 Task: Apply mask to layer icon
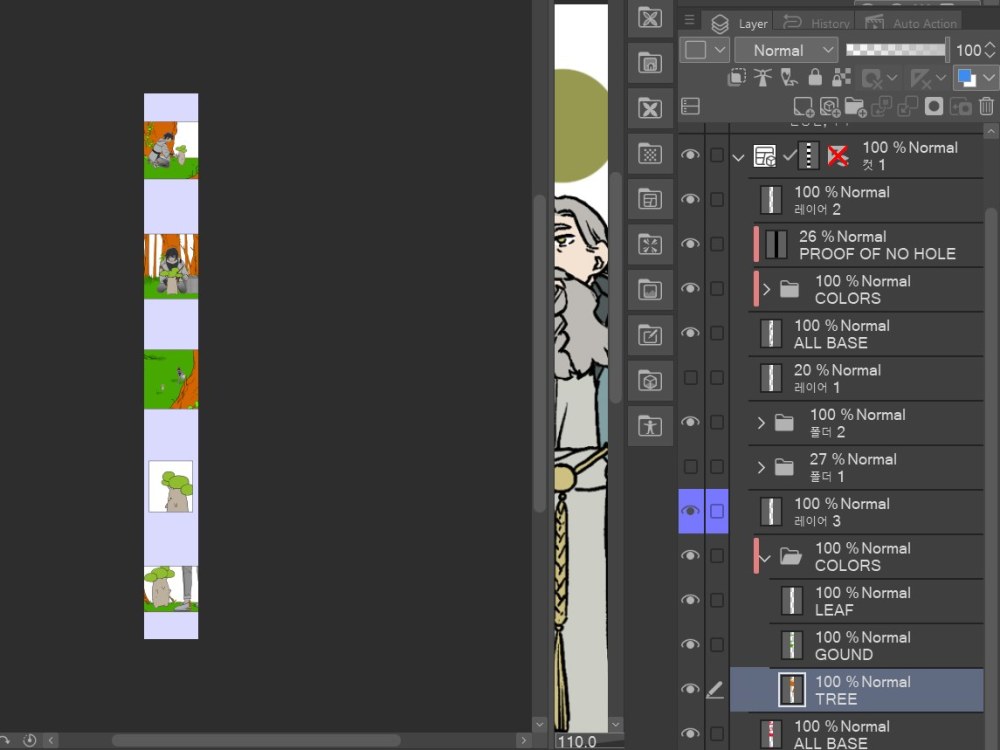click(x=960, y=107)
